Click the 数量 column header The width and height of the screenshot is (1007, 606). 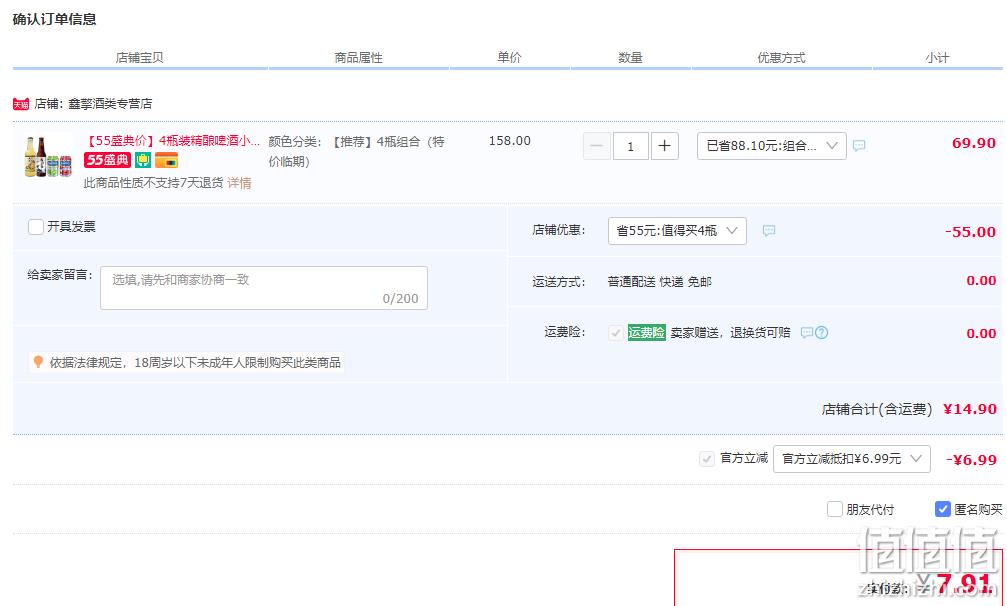(x=630, y=58)
